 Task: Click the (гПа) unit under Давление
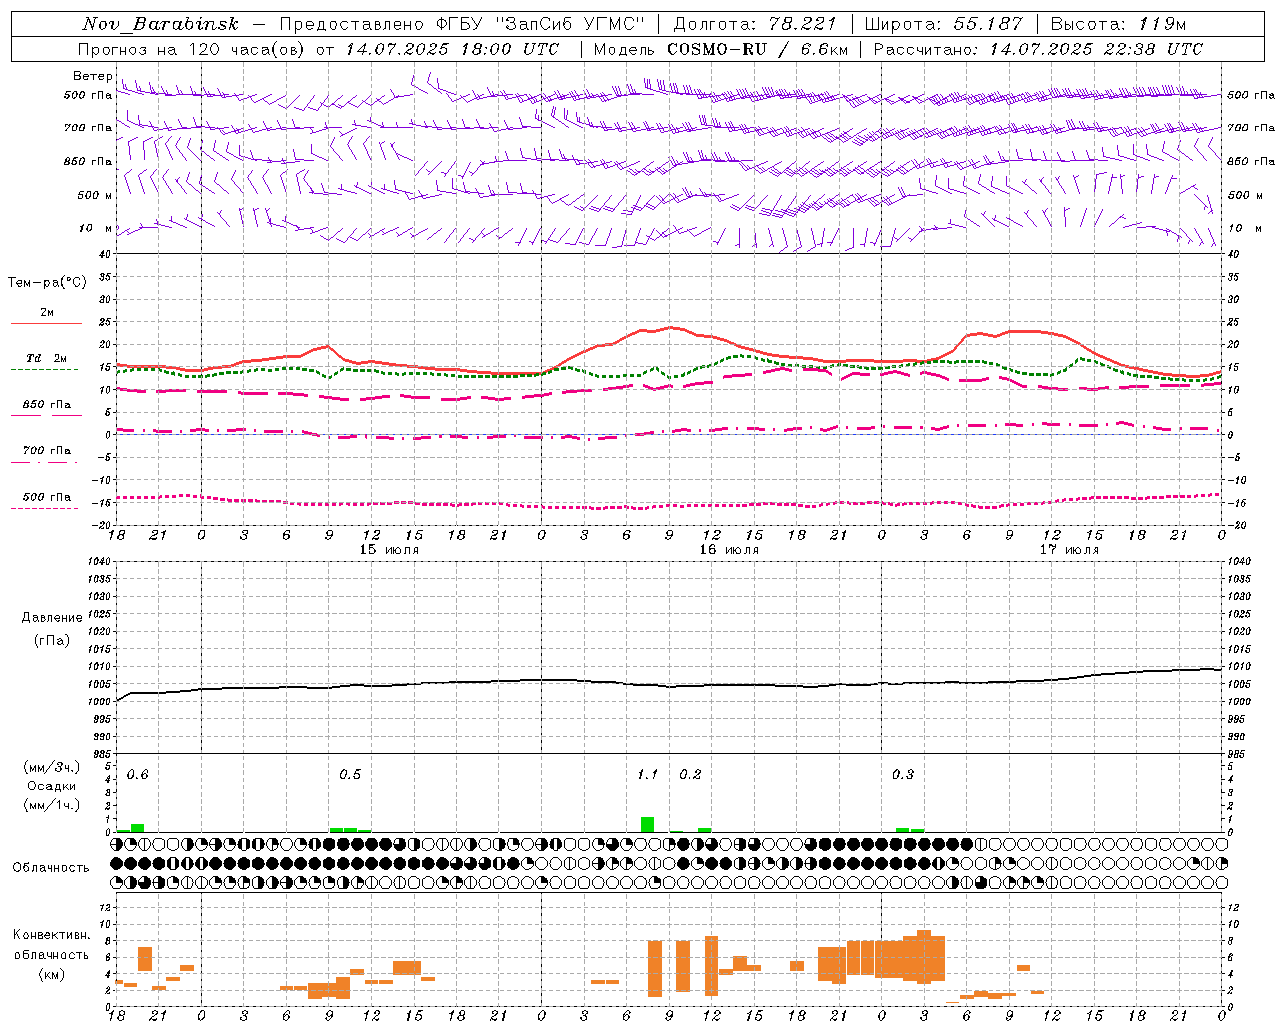click(52, 641)
